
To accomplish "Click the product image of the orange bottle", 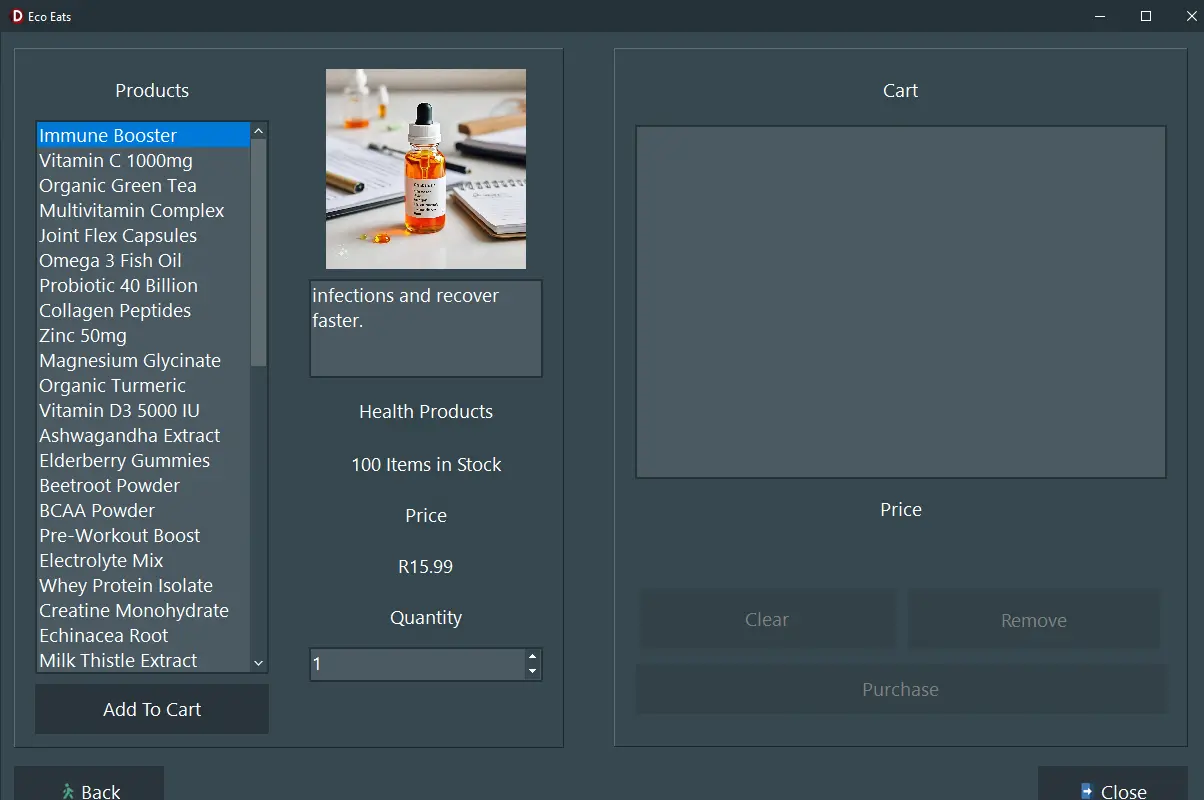I will point(426,169).
